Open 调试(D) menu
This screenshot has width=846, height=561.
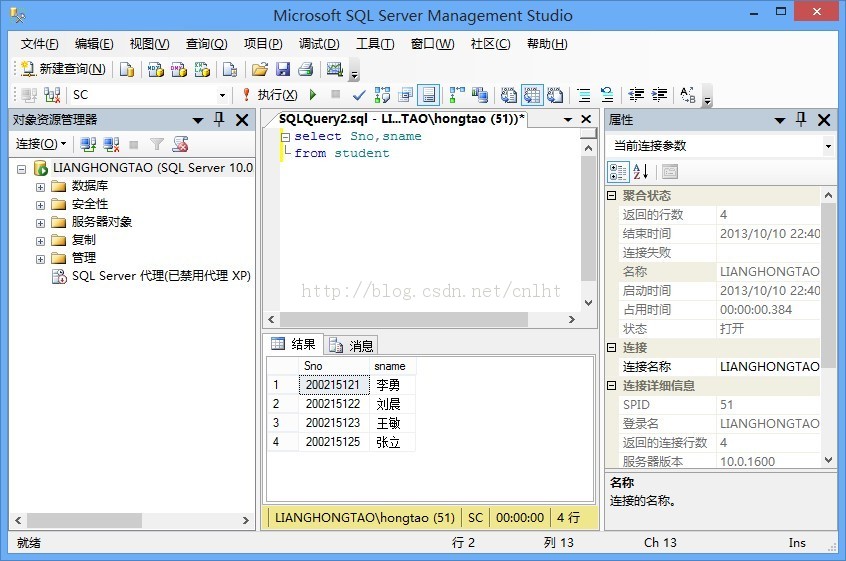coord(319,44)
